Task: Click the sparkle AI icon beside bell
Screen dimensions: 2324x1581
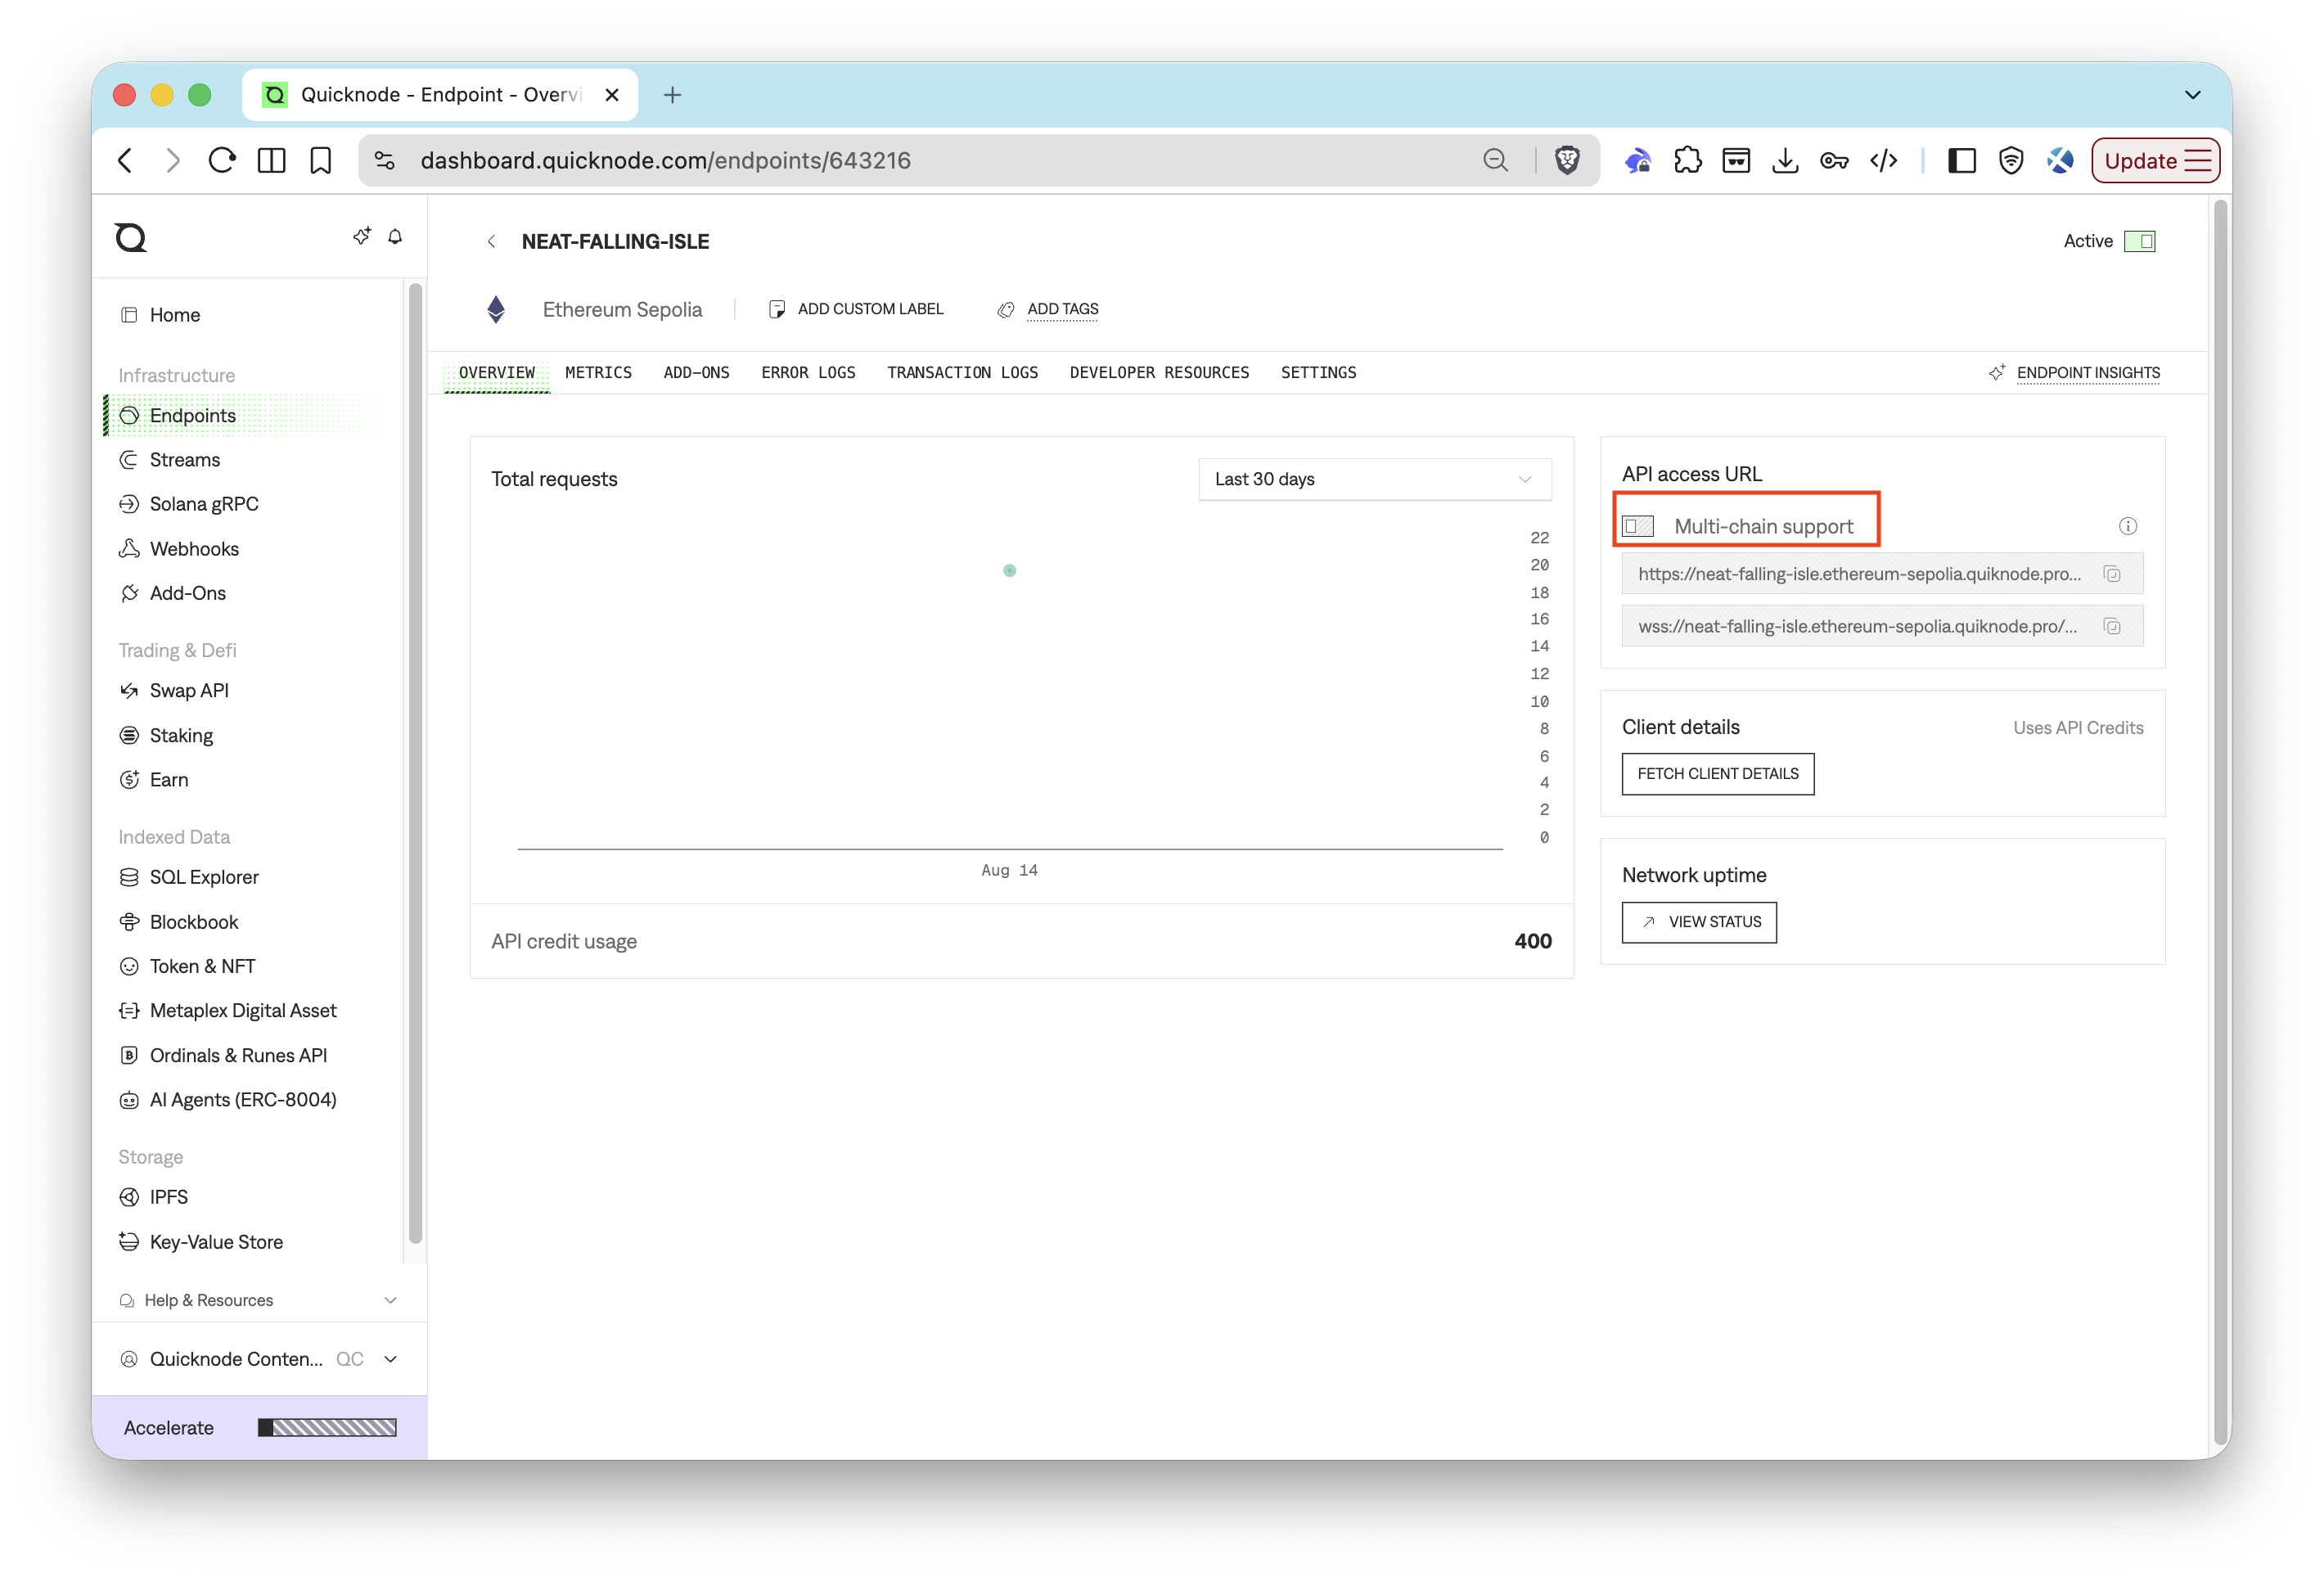Action: [362, 236]
